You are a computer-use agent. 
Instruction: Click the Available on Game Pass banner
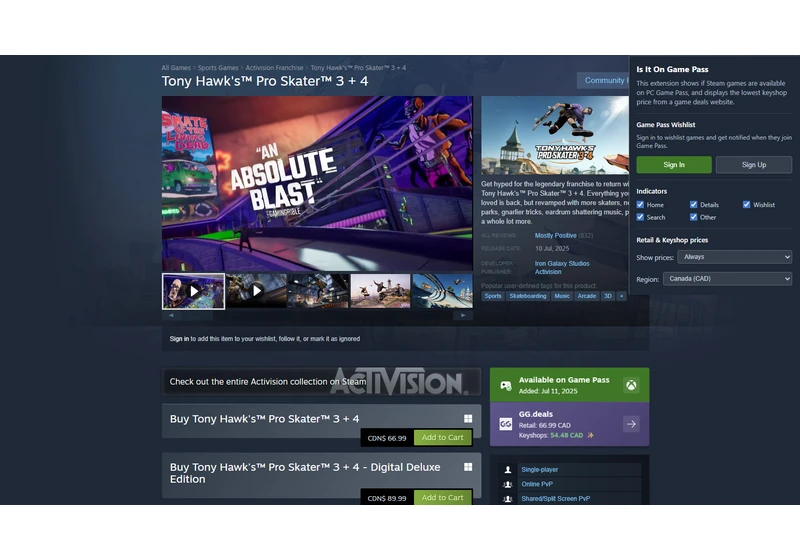click(569, 385)
